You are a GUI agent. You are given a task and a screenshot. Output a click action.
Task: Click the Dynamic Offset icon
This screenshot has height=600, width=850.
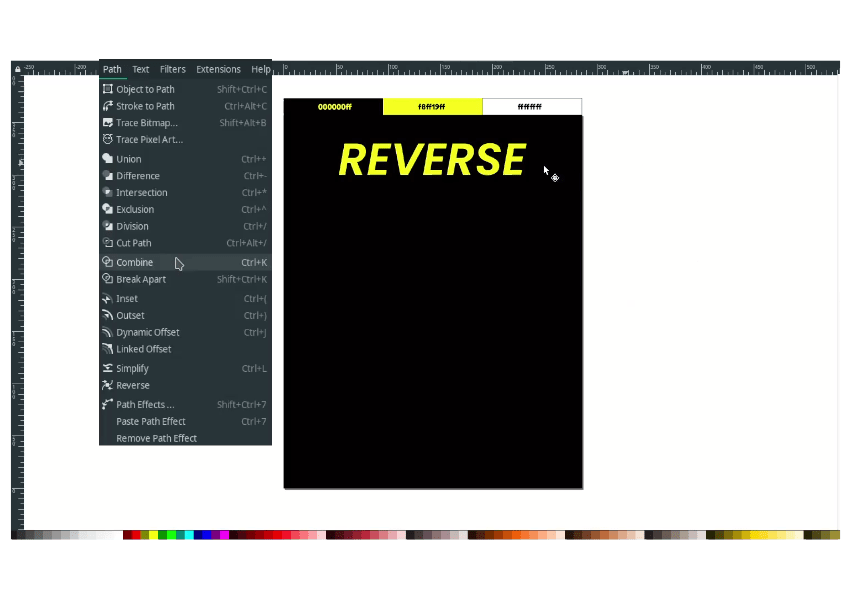pos(108,332)
